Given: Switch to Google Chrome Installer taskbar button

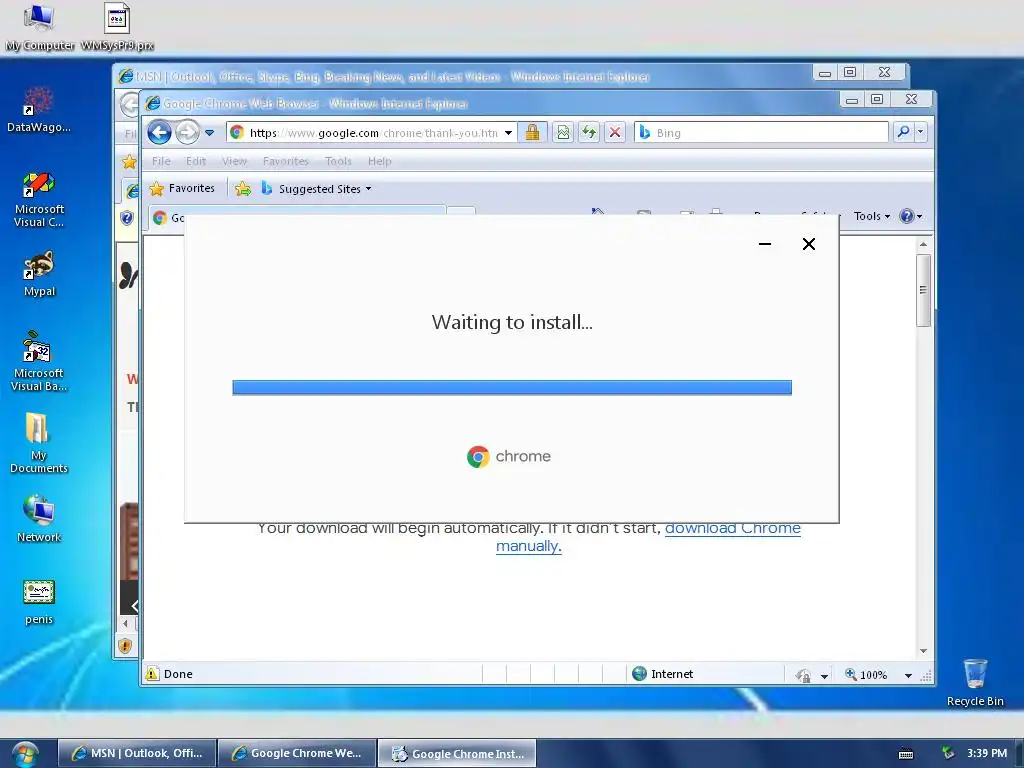Looking at the screenshot, I should point(458,753).
